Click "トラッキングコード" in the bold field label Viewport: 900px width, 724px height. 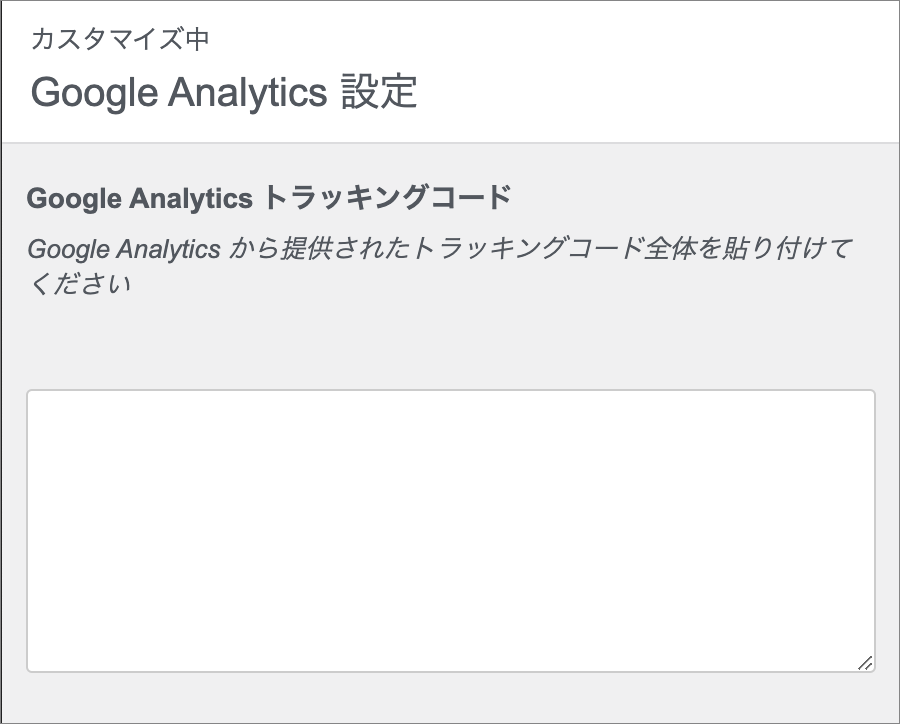click(386, 198)
